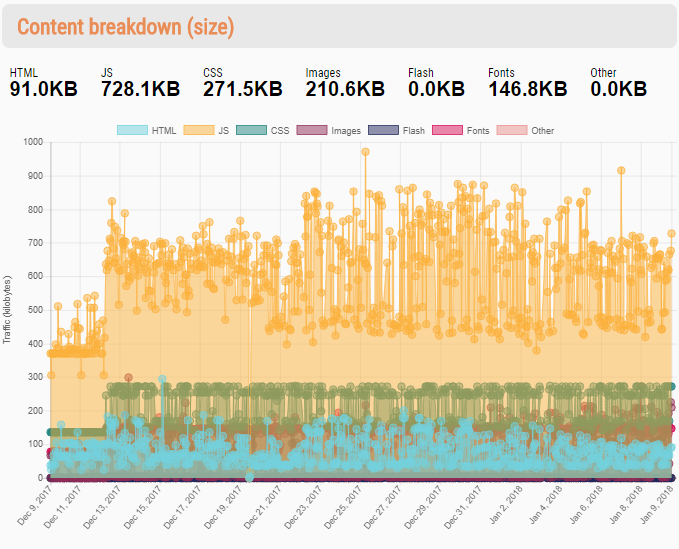Hide the Images series via legend swatch

click(312, 130)
